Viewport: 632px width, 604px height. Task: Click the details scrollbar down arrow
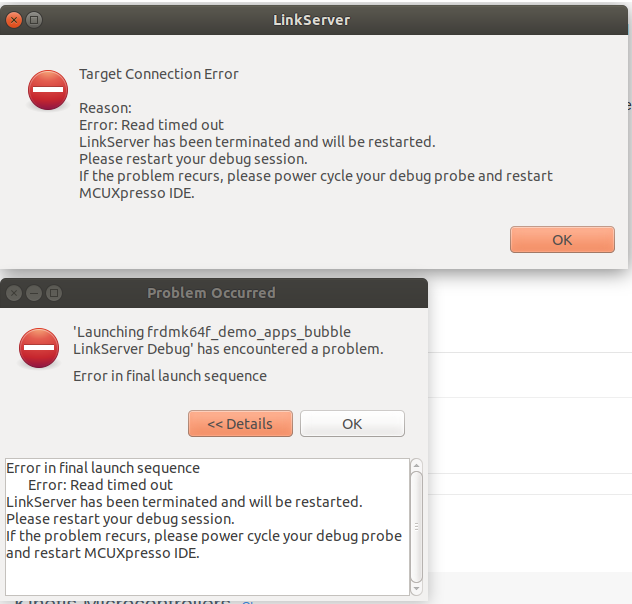(x=416, y=588)
